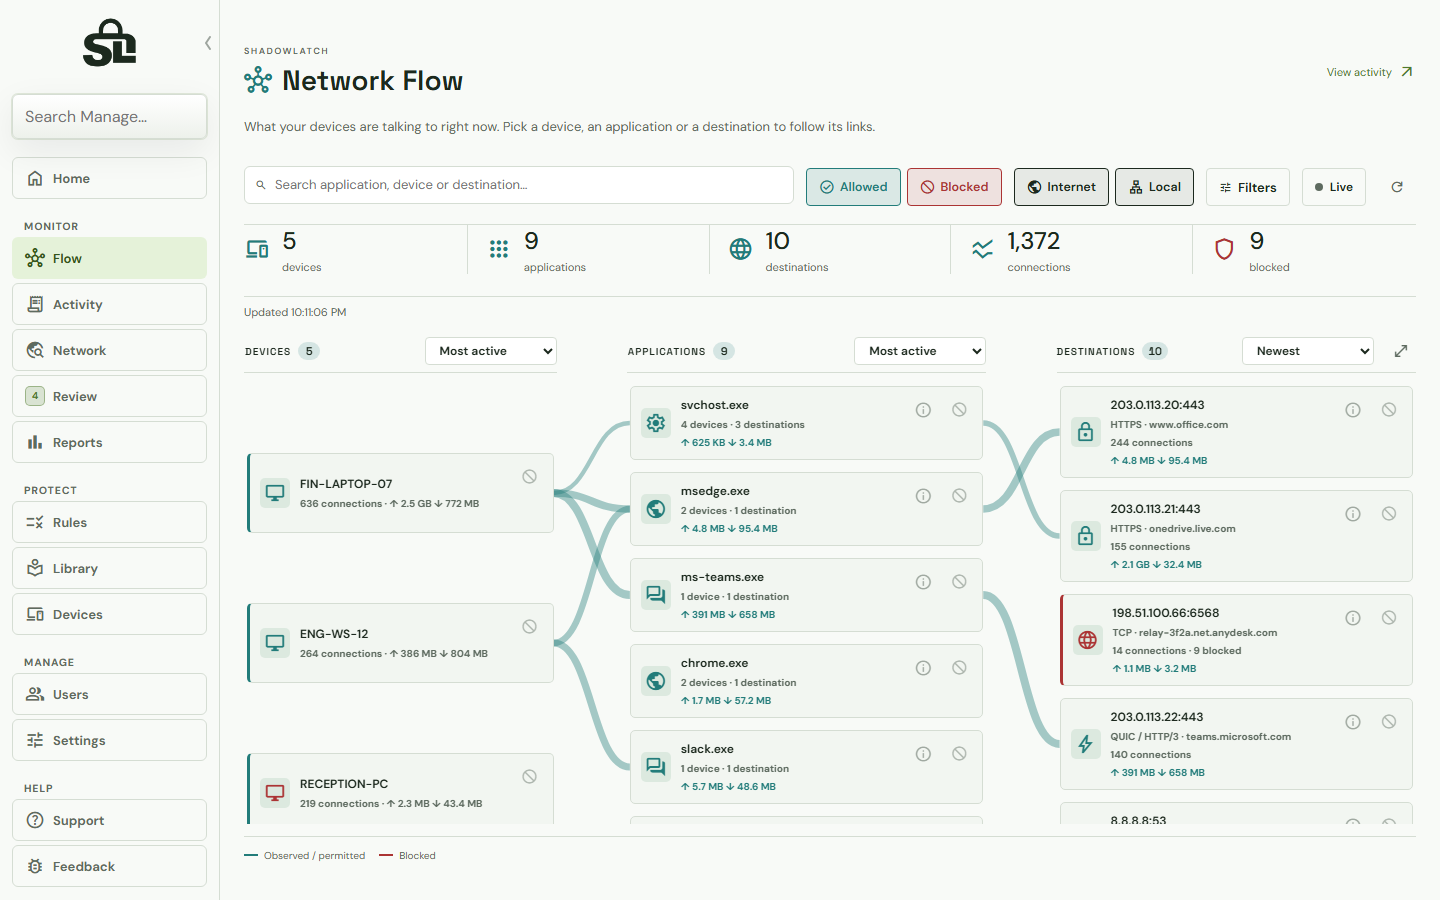Screen dimensions: 1440x900
Task: Block the ENG-WS-12 device
Action: pyautogui.click(x=530, y=627)
